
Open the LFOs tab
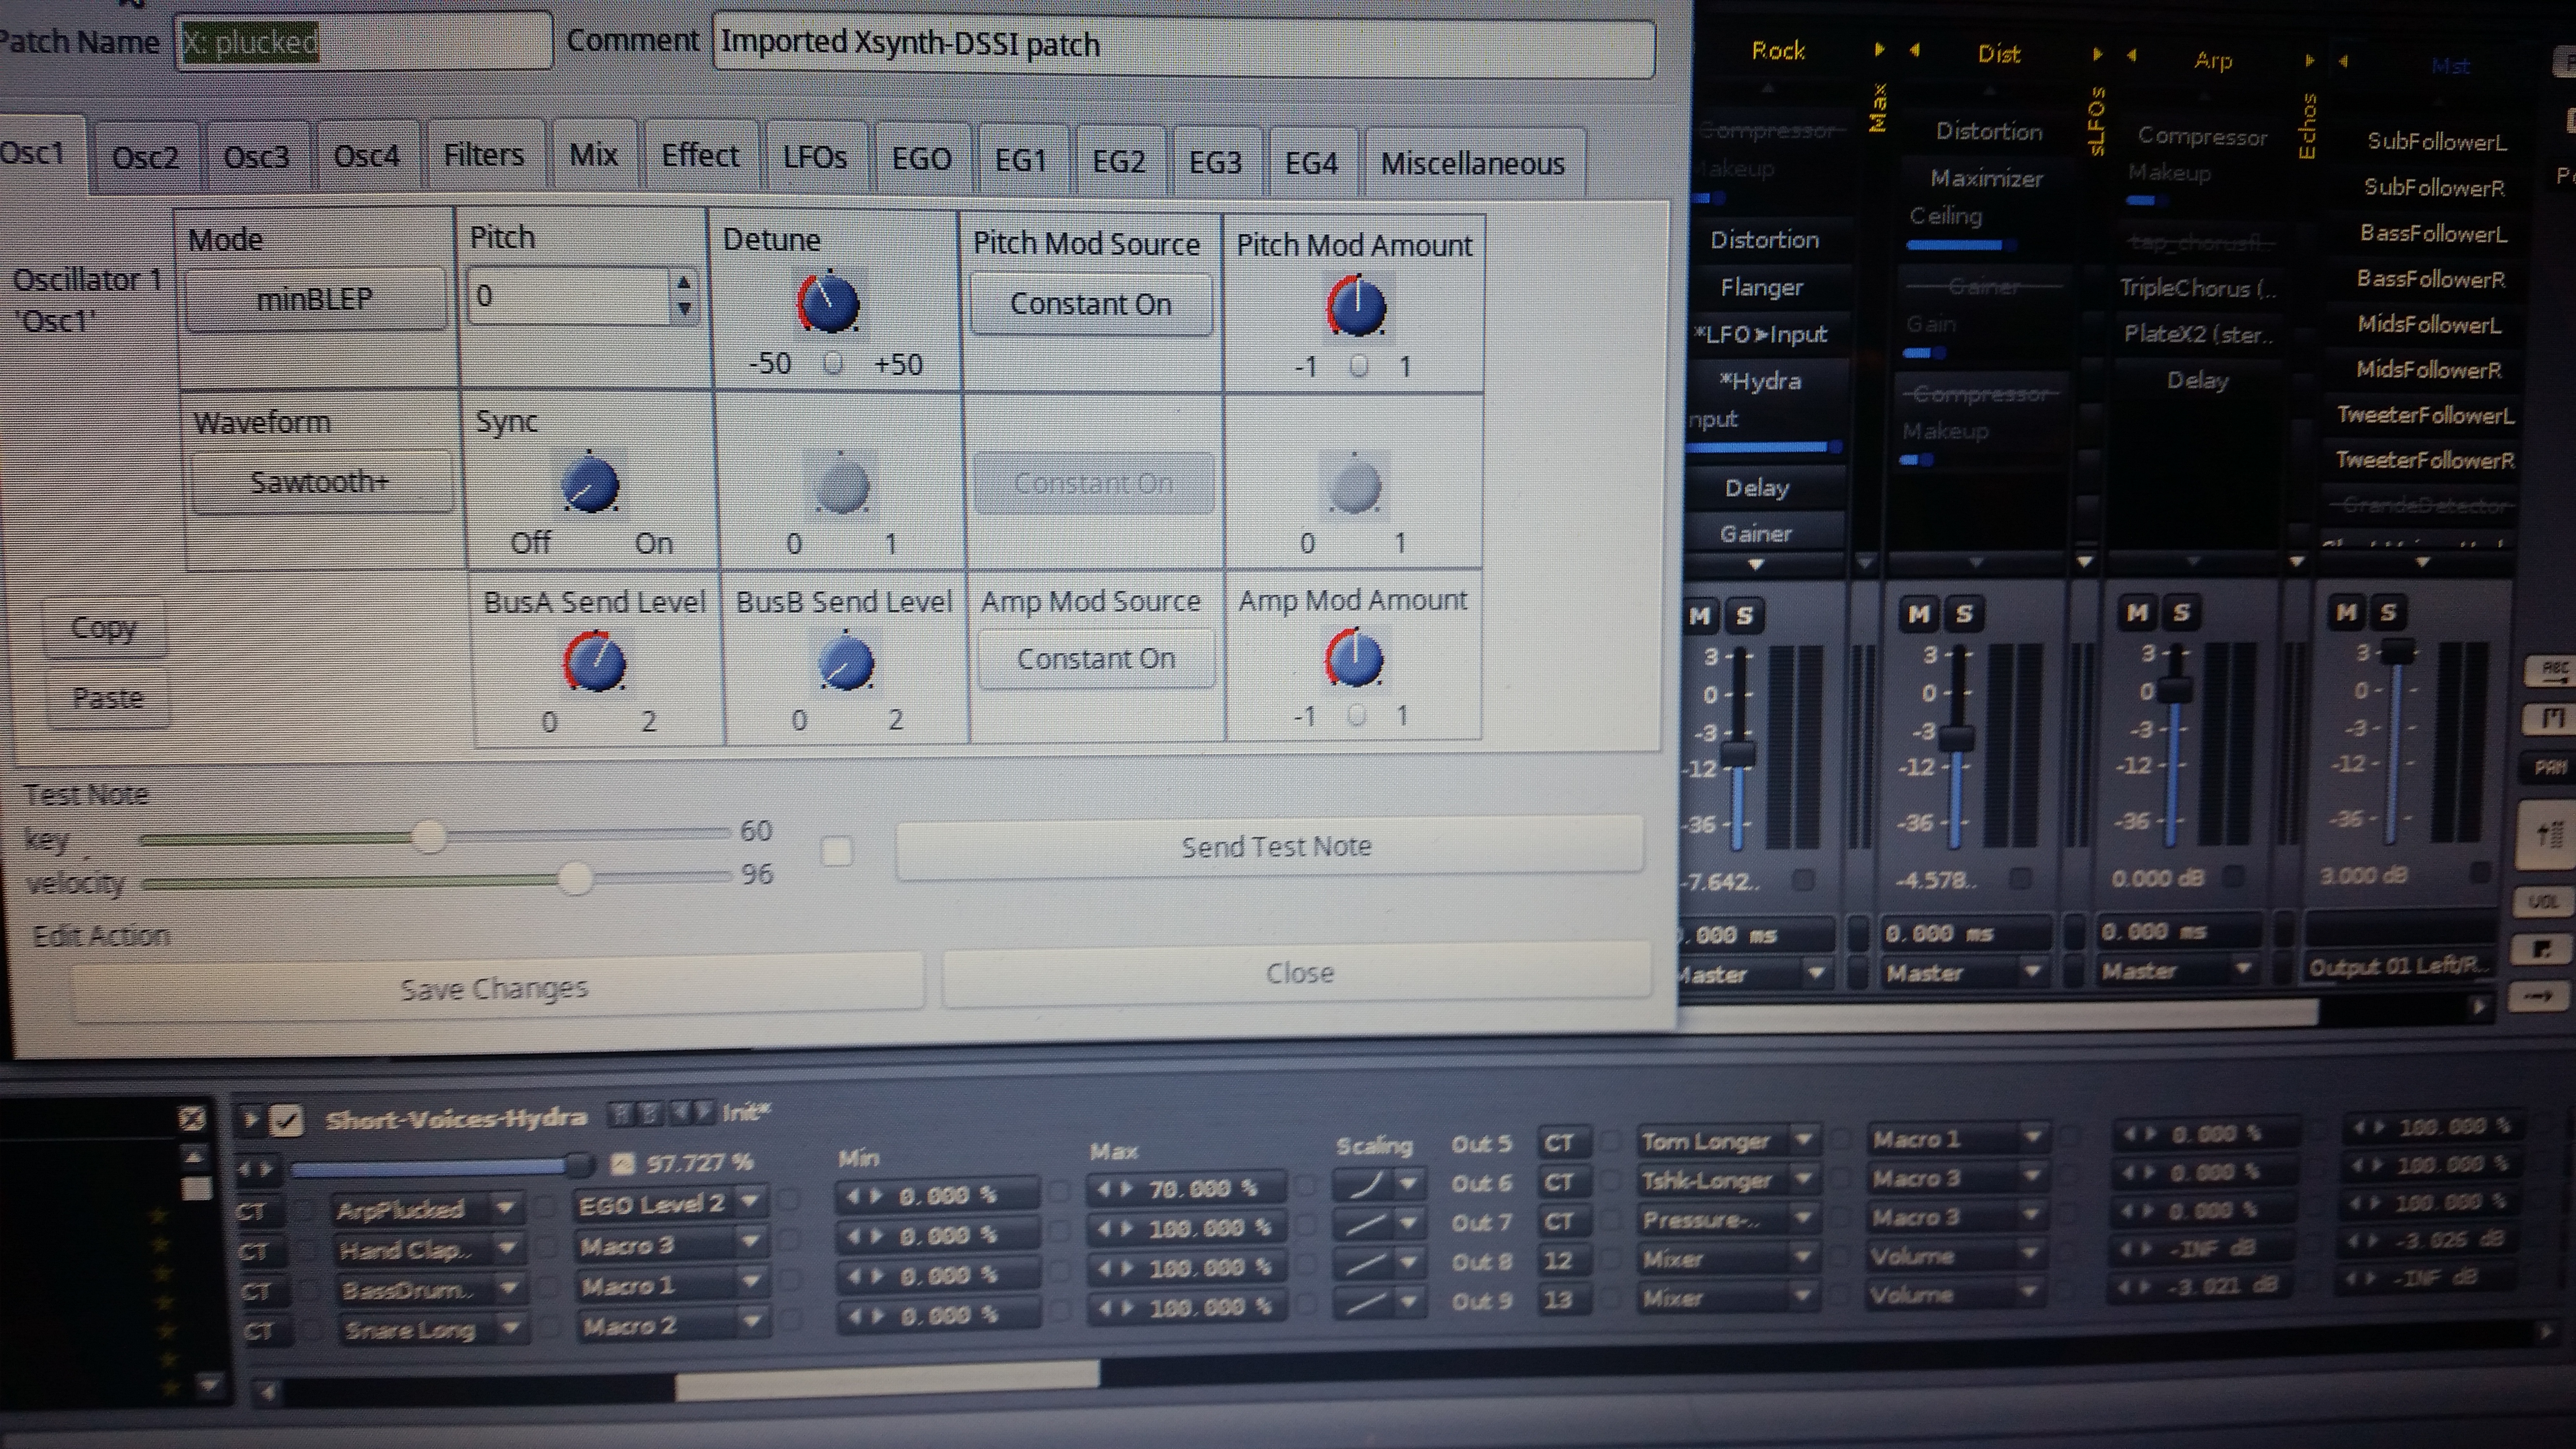click(x=814, y=158)
